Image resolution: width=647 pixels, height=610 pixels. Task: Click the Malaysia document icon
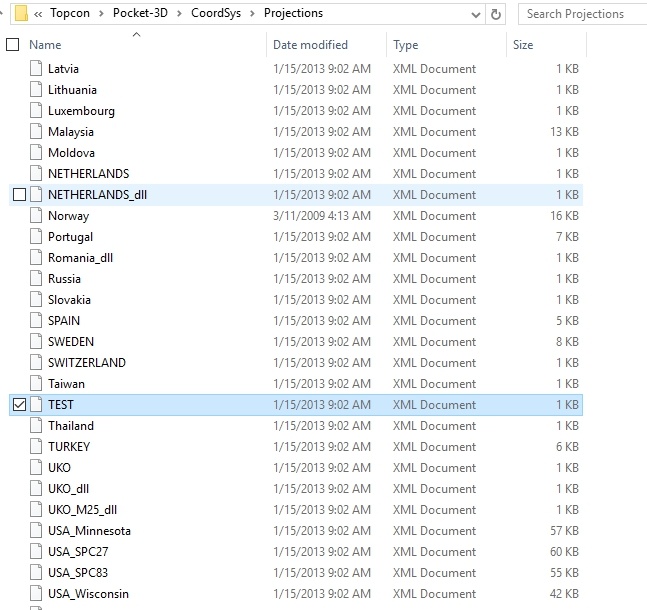[x=36, y=132]
